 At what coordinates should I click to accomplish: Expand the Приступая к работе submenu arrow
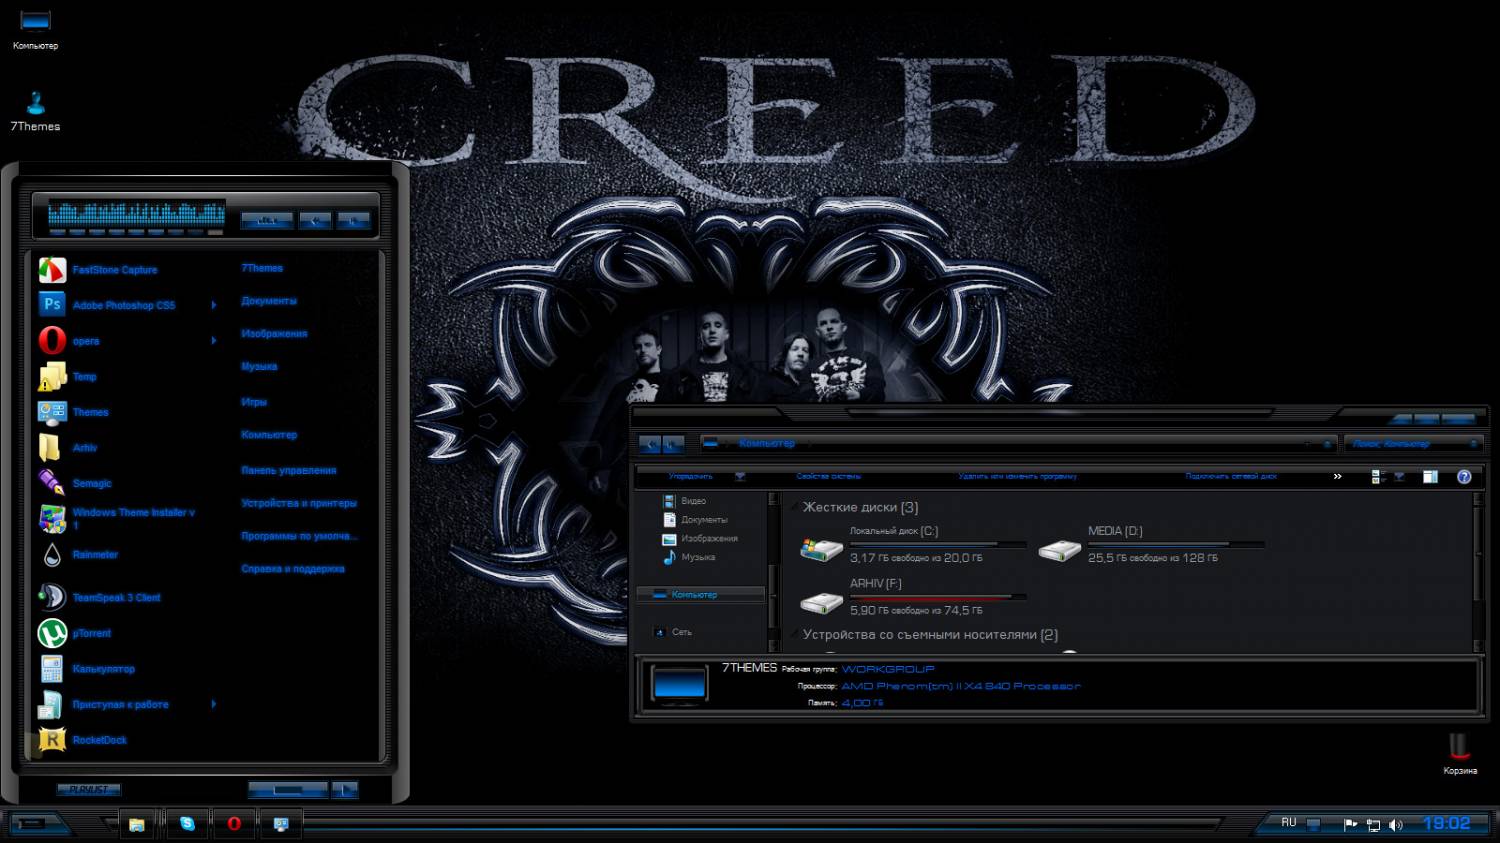(213, 705)
